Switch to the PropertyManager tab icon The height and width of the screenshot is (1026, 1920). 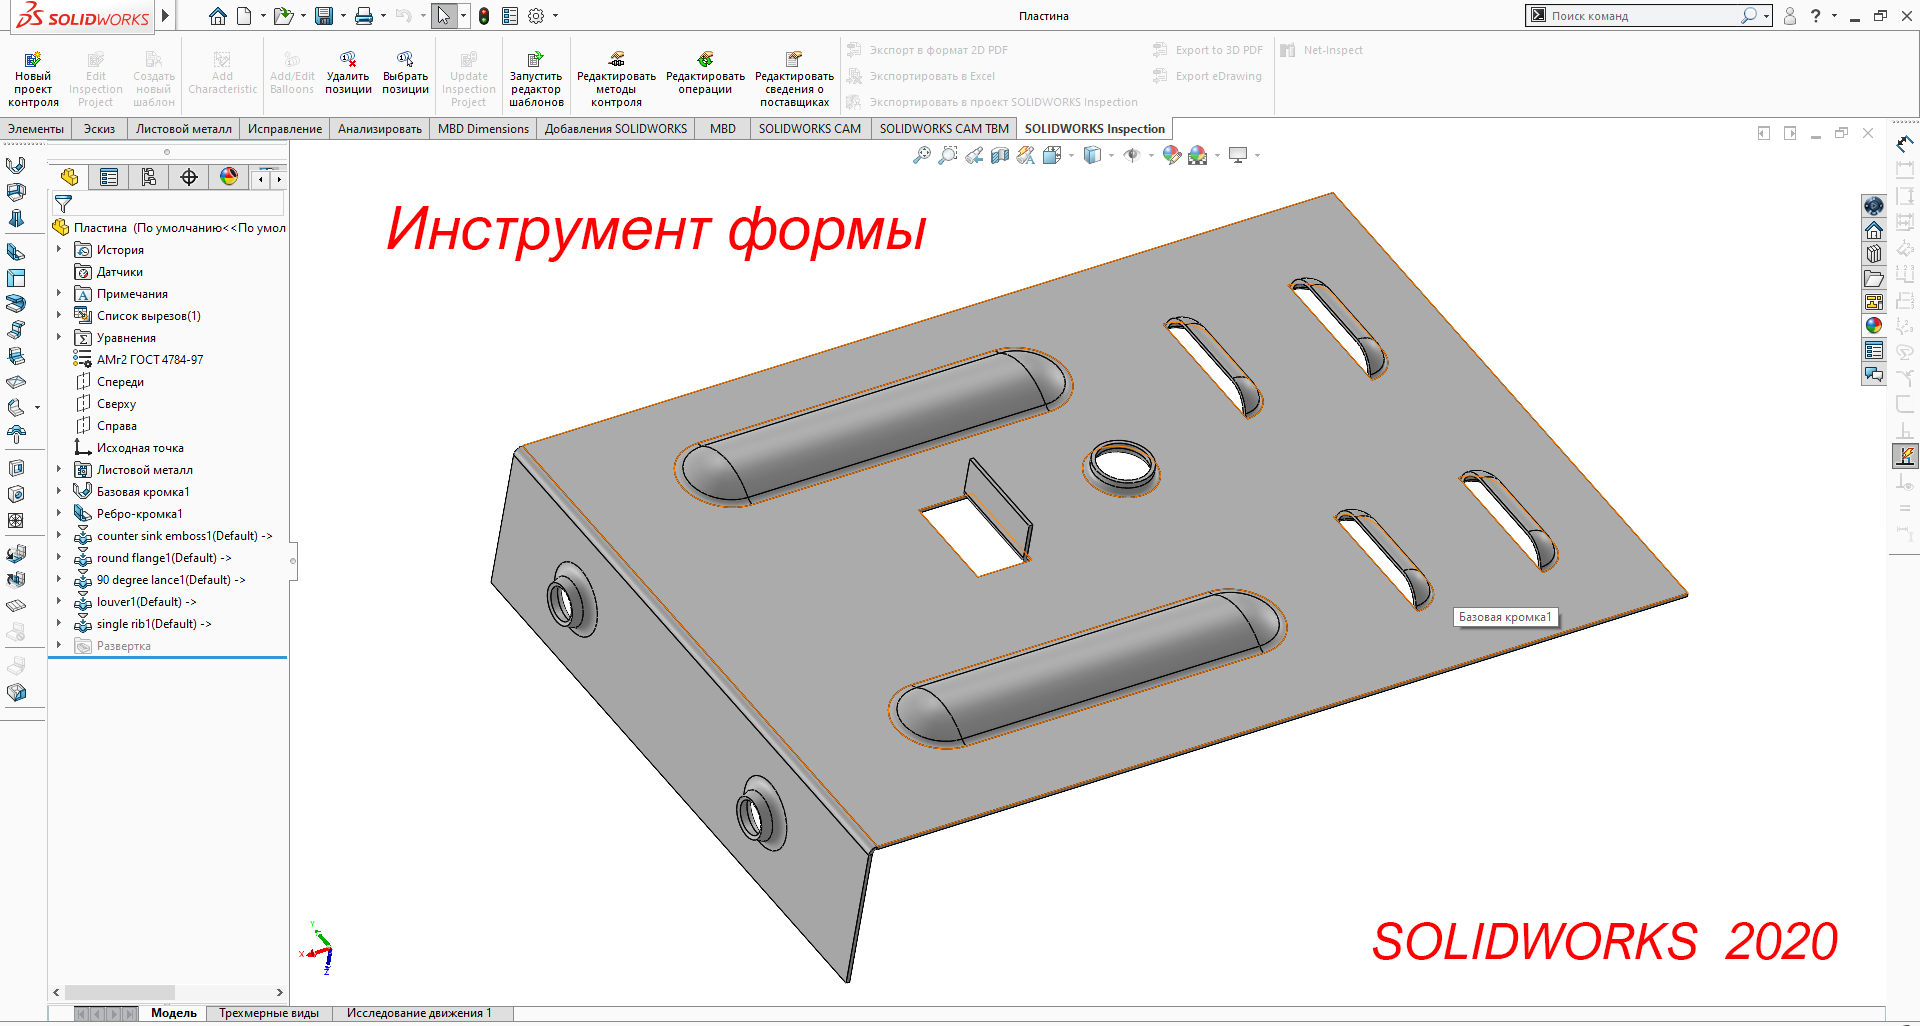[x=109, y=177]
